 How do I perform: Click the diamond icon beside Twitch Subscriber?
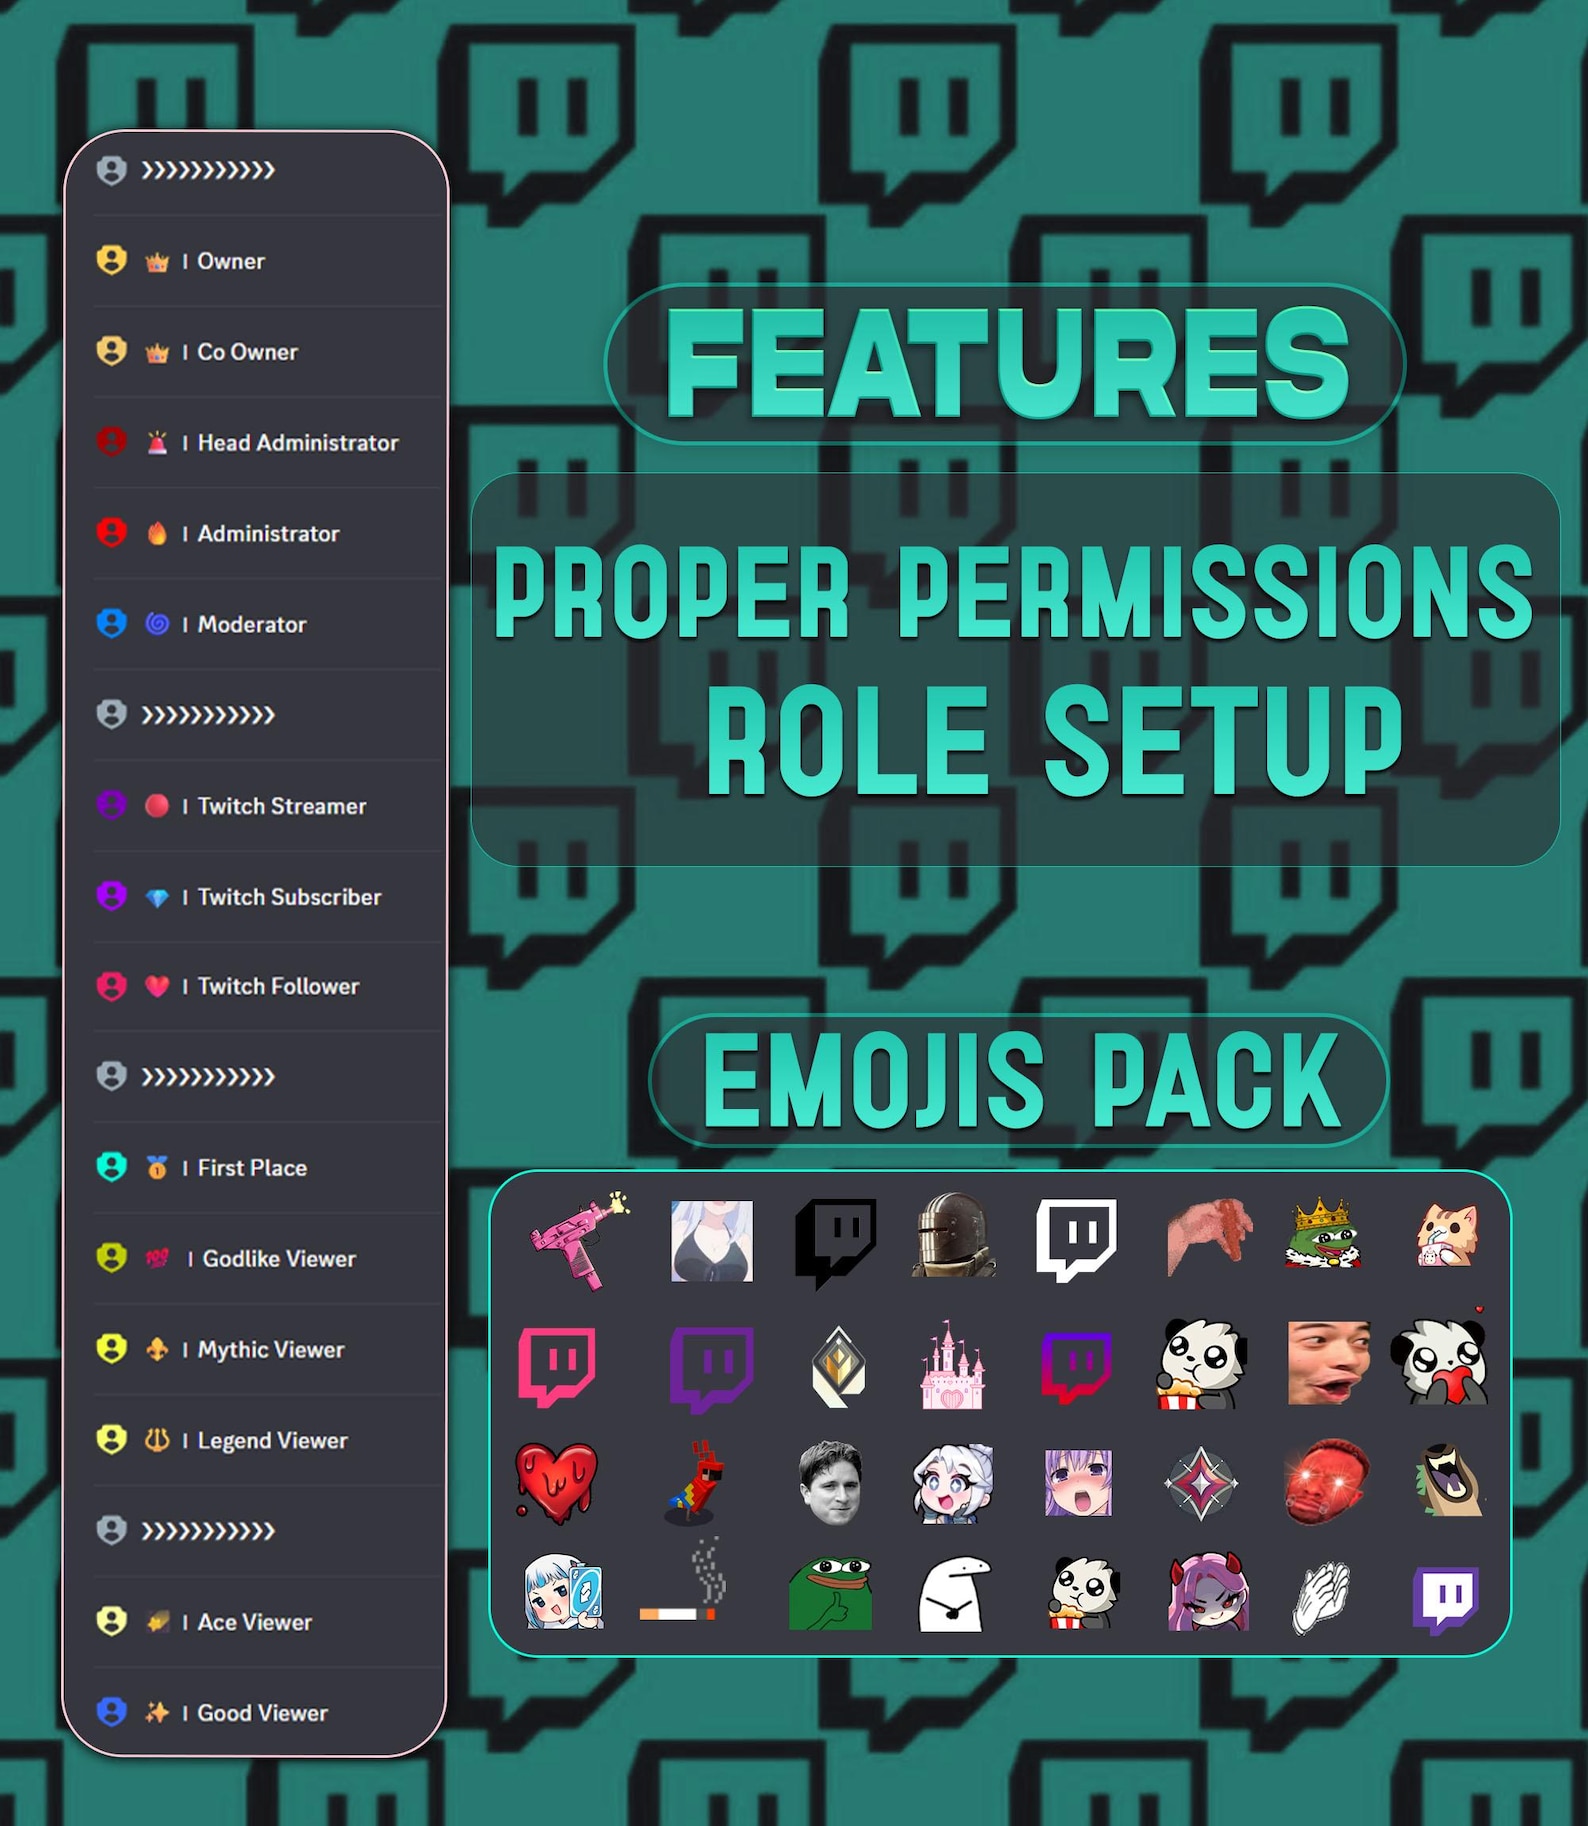(157, 897)
